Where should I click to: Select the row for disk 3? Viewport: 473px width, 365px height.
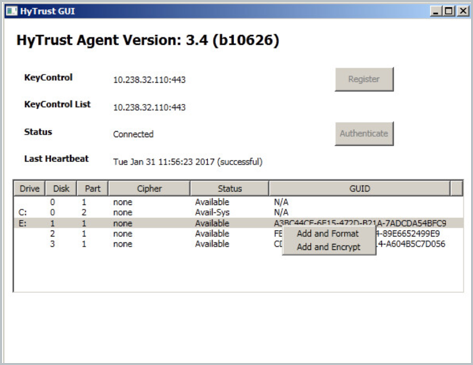(x=238, y=244)
